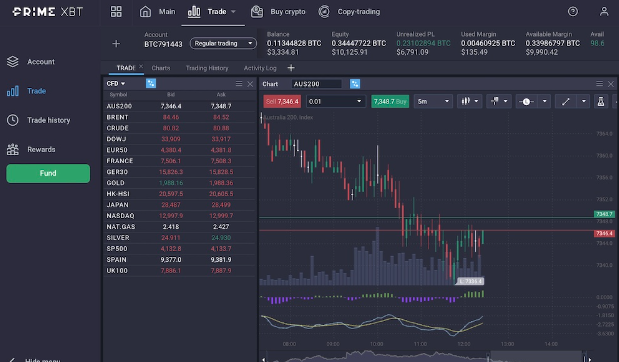Select the NASDAQ row in symbol list
The width and height of the screenshot is (619, 362).
[x=180, y=216]
